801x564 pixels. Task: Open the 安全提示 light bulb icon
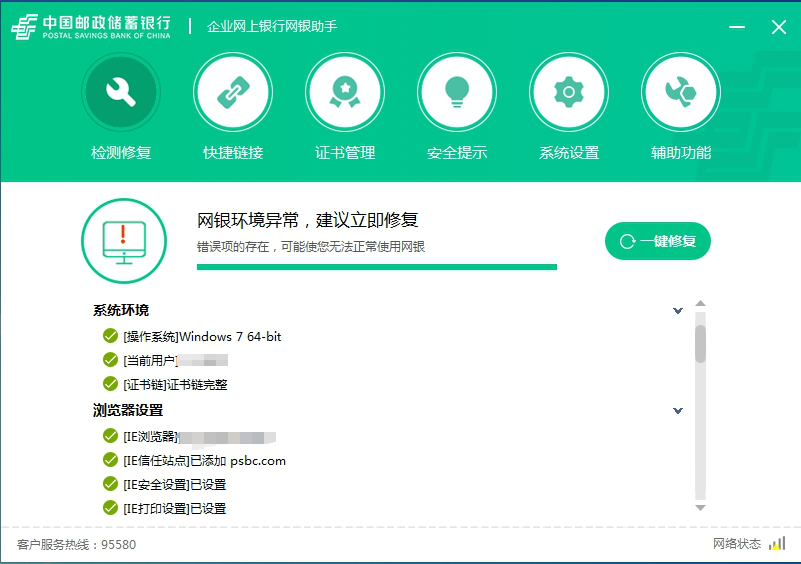[457, 92]
